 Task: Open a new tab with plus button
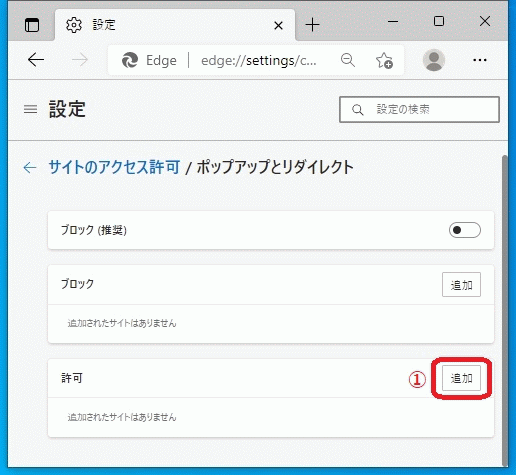(x=312, y=25)
